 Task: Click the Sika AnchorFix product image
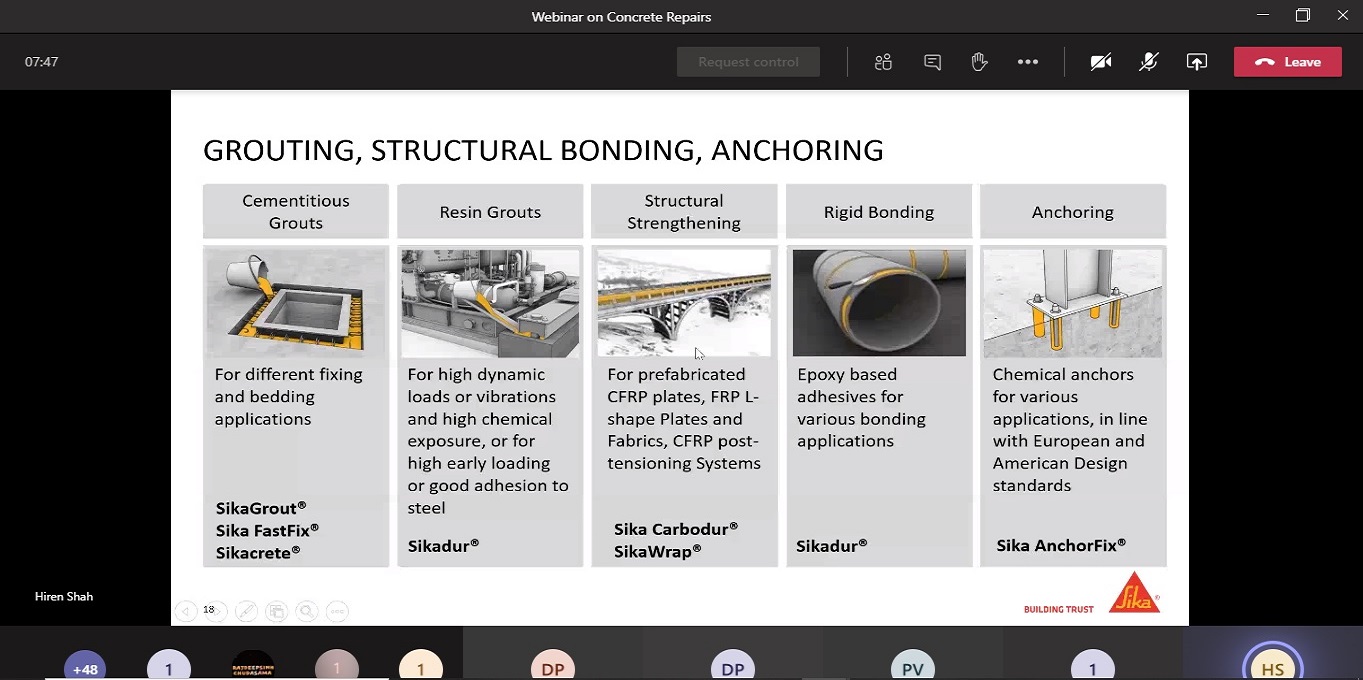pos(1073,303)
